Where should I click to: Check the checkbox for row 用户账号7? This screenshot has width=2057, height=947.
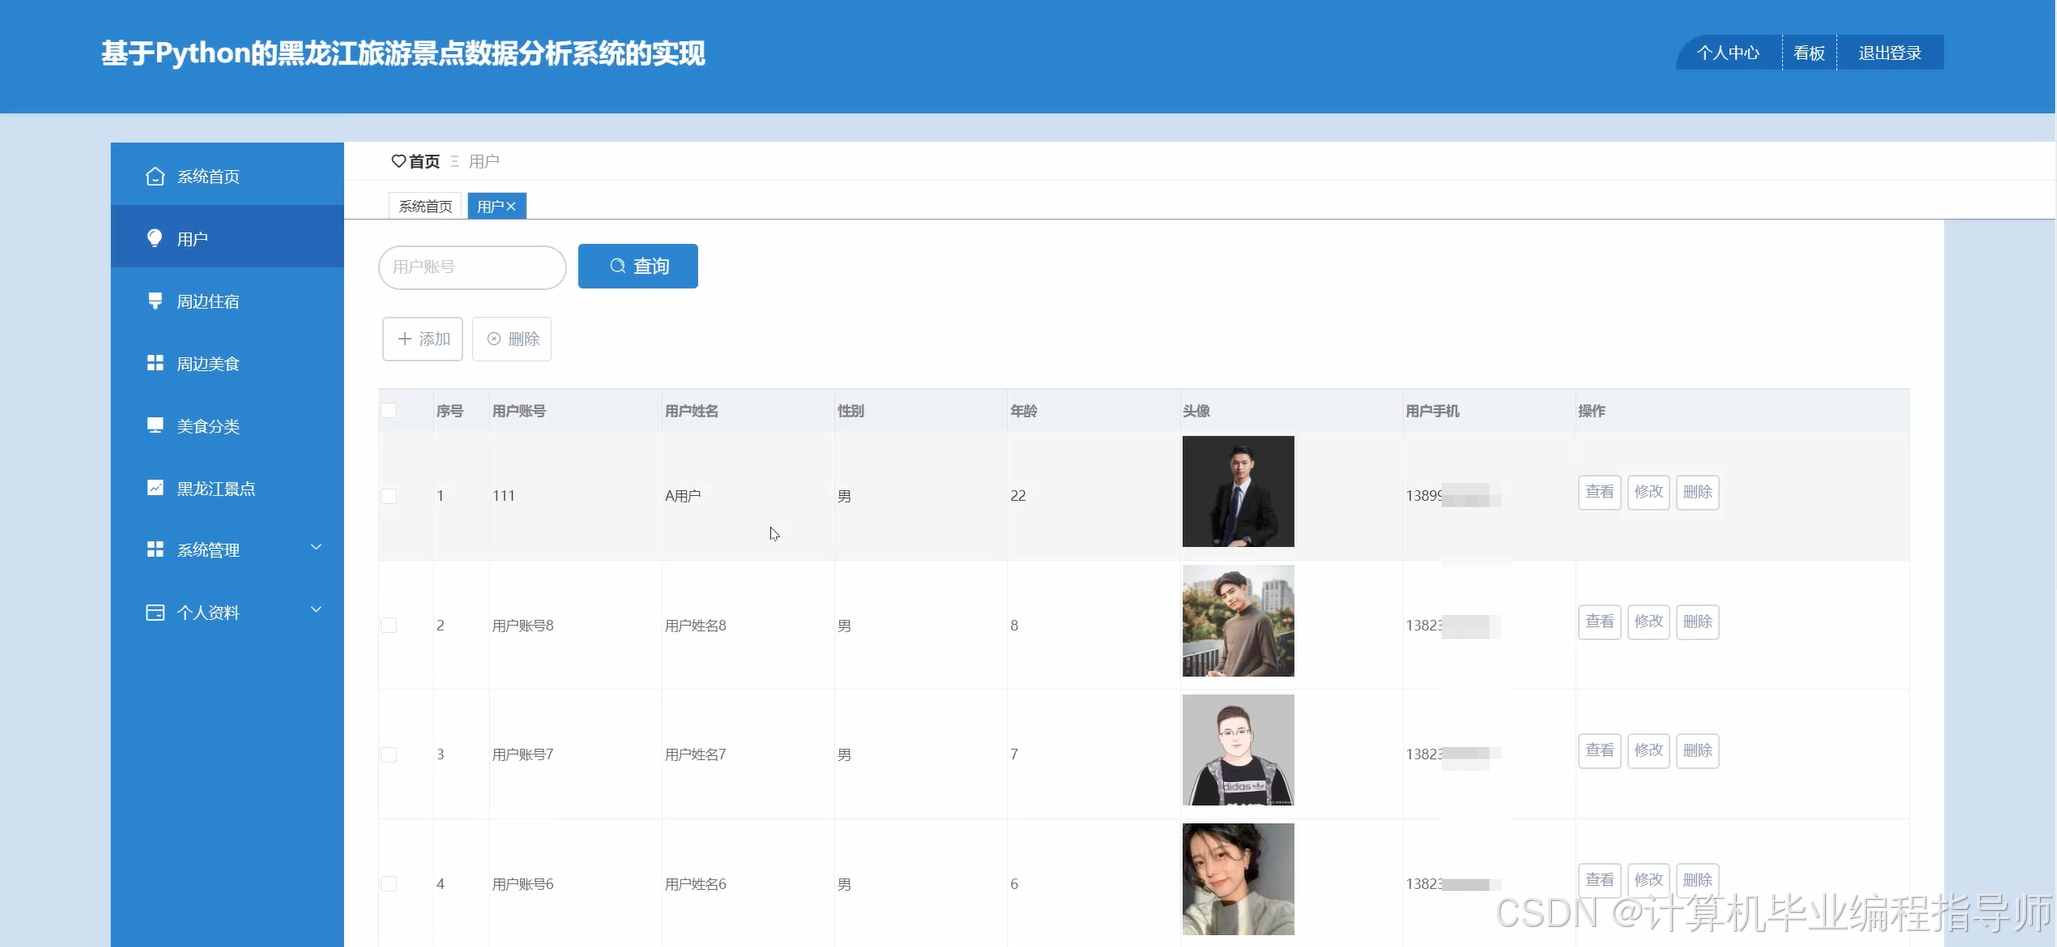point(389,754)
